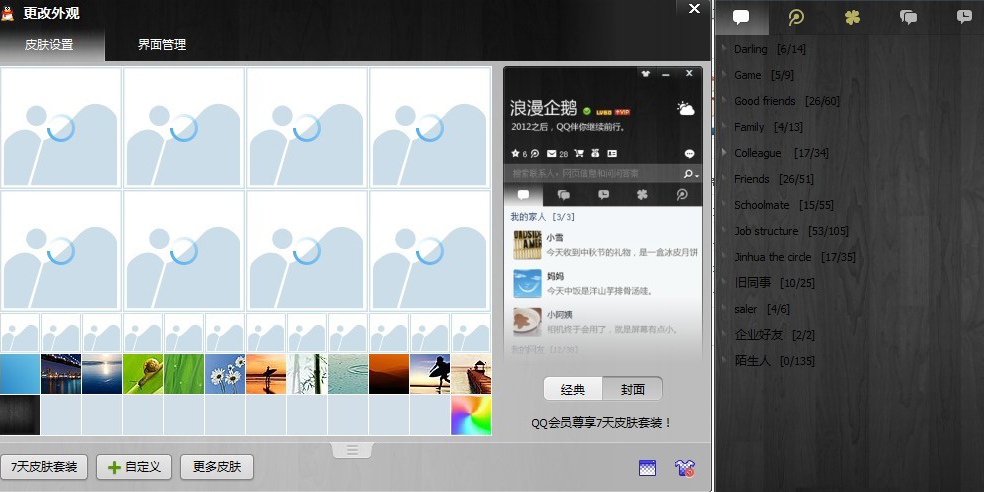Click the magnifier search icon in preview
Image resolution: width=984 pixels, height=492 pixels.
(688, 174)
